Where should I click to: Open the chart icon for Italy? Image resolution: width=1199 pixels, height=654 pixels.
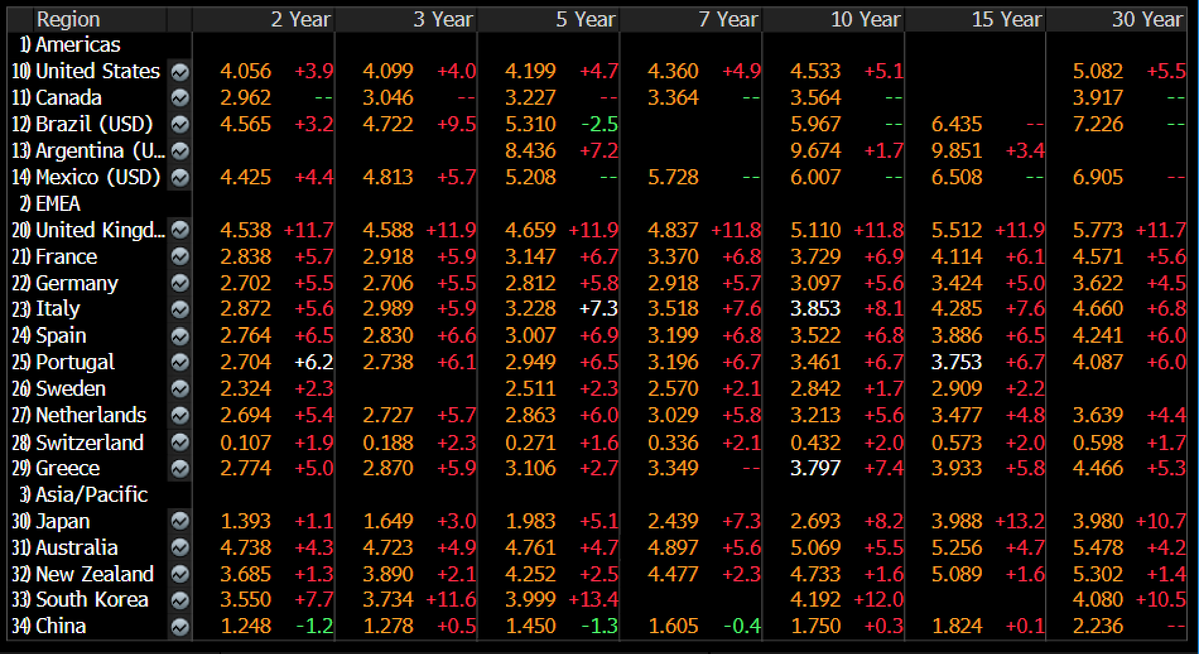(180, 310)
